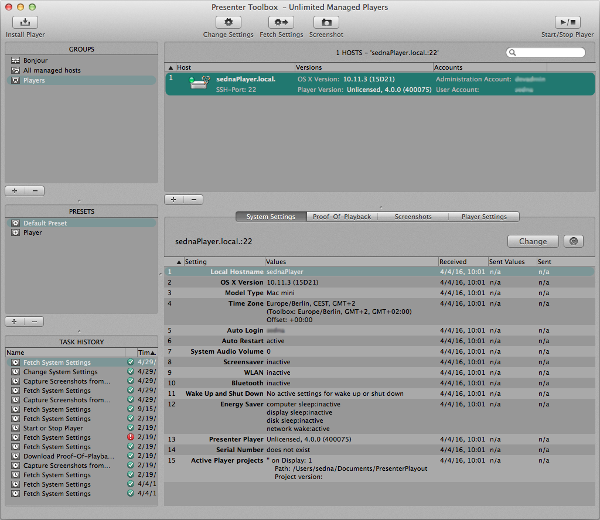The height and width of the screenshot is (520, 600).
Task: Add a host with plus button
Action: click(174, 199)
